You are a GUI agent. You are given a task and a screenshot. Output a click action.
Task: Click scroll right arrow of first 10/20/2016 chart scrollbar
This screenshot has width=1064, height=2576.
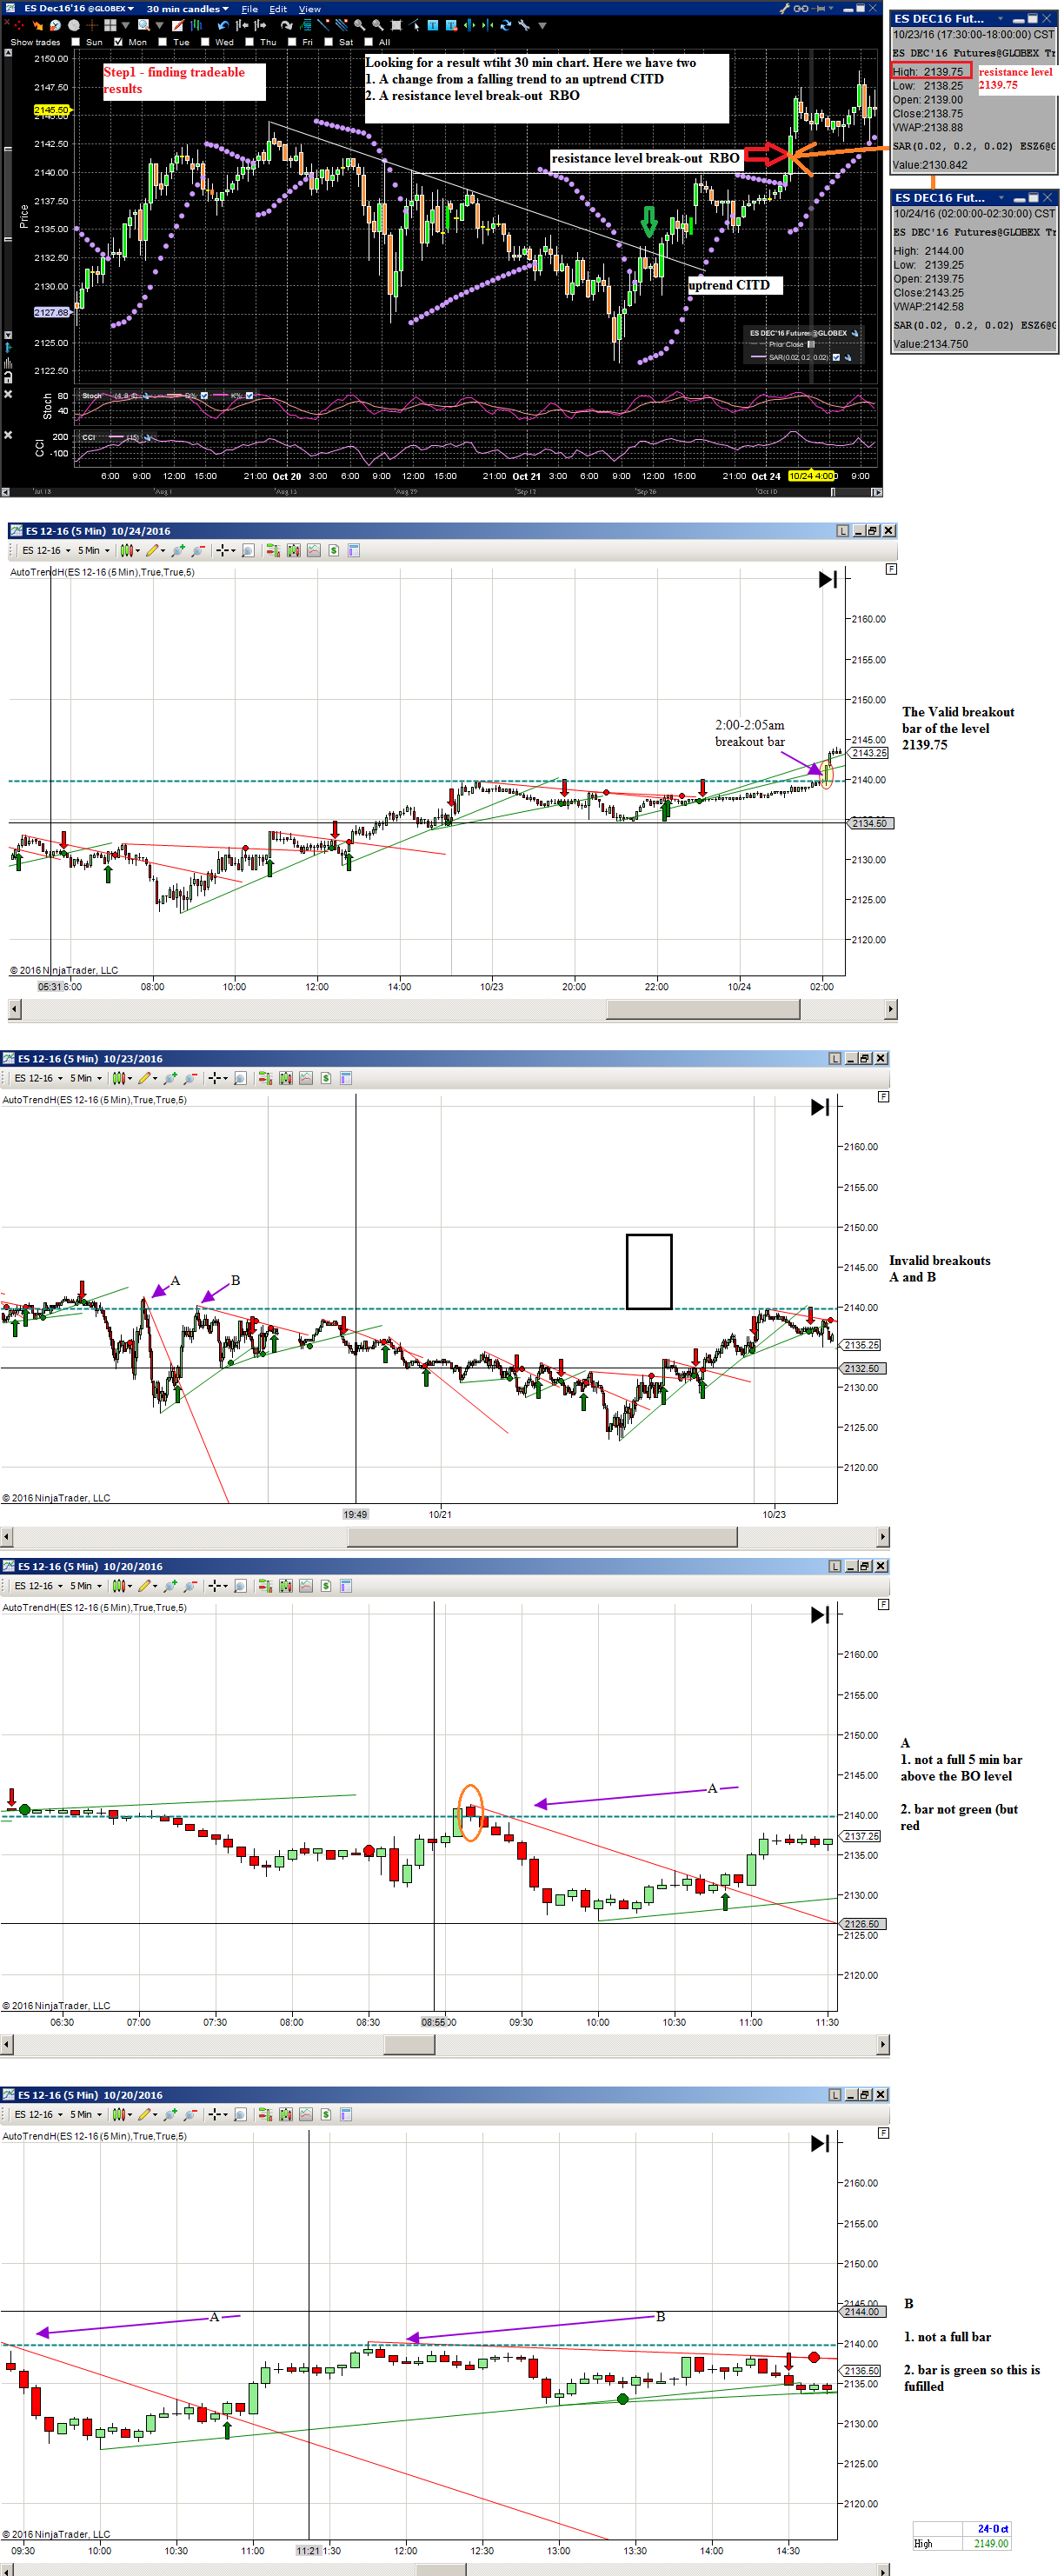click(883, 2045)
